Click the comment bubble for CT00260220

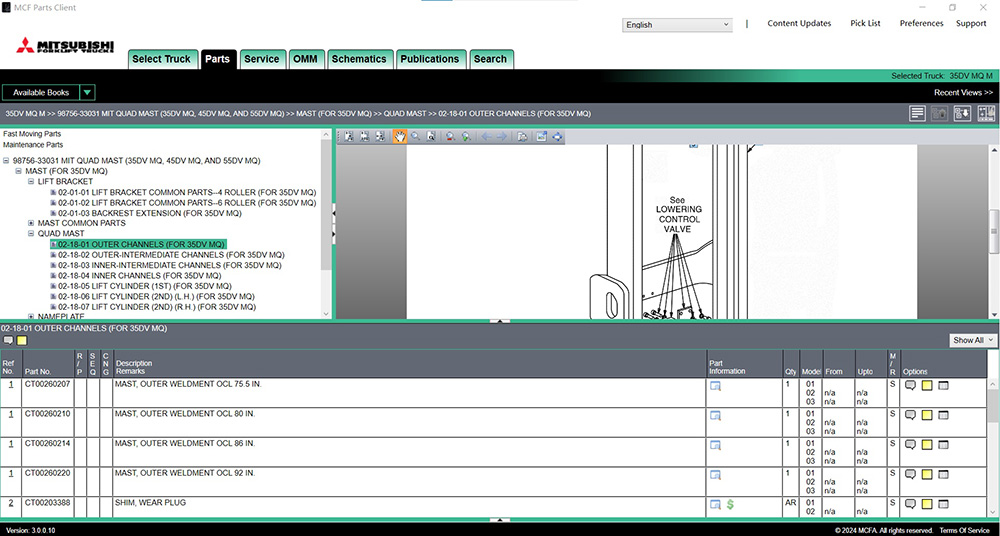pos(911,474)
